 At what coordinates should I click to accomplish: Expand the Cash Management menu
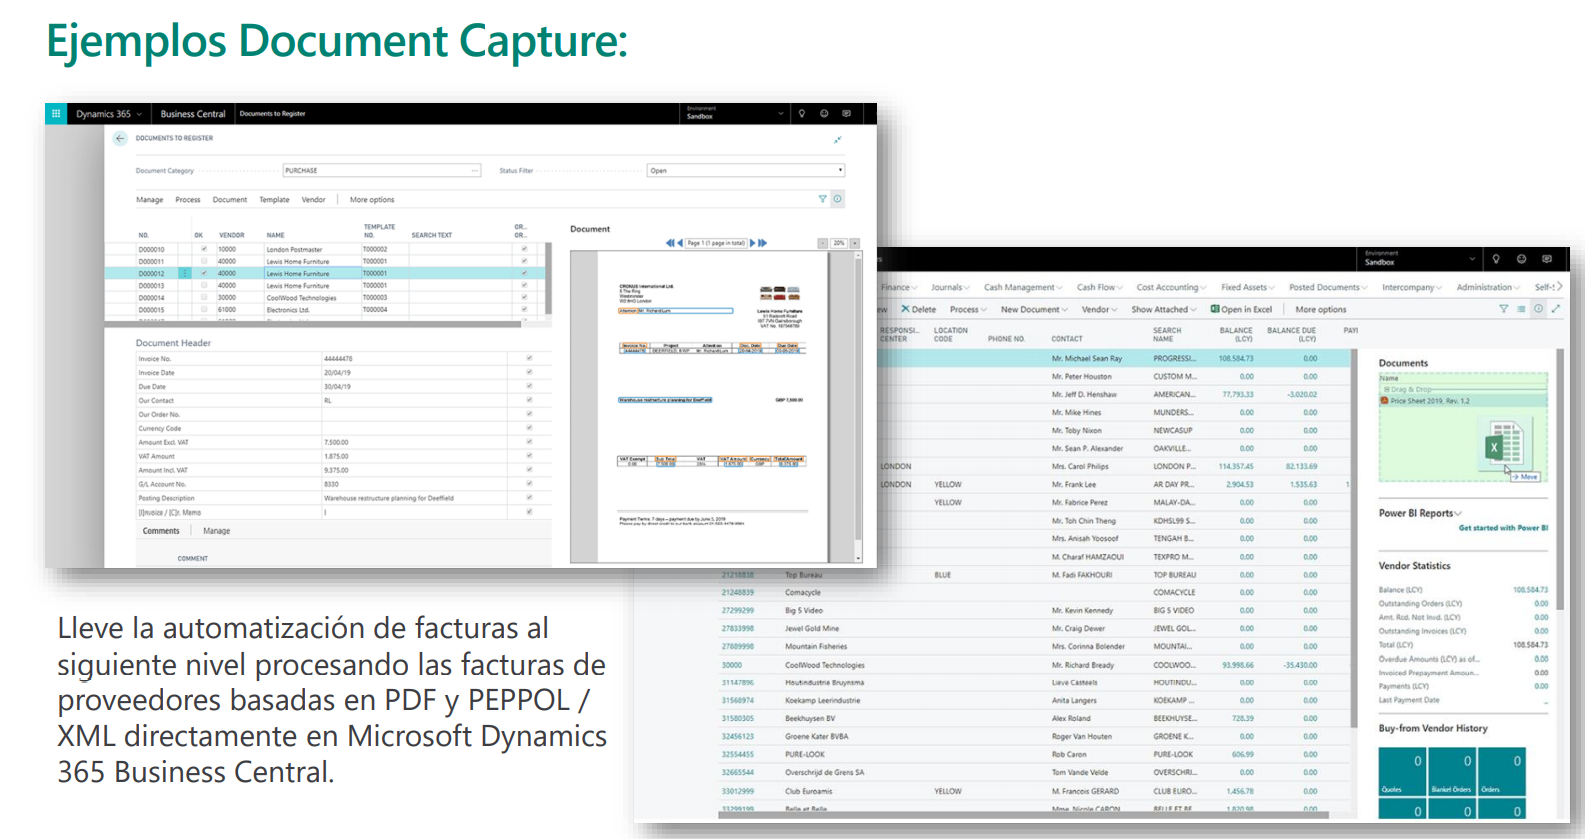click(1022, 287)
